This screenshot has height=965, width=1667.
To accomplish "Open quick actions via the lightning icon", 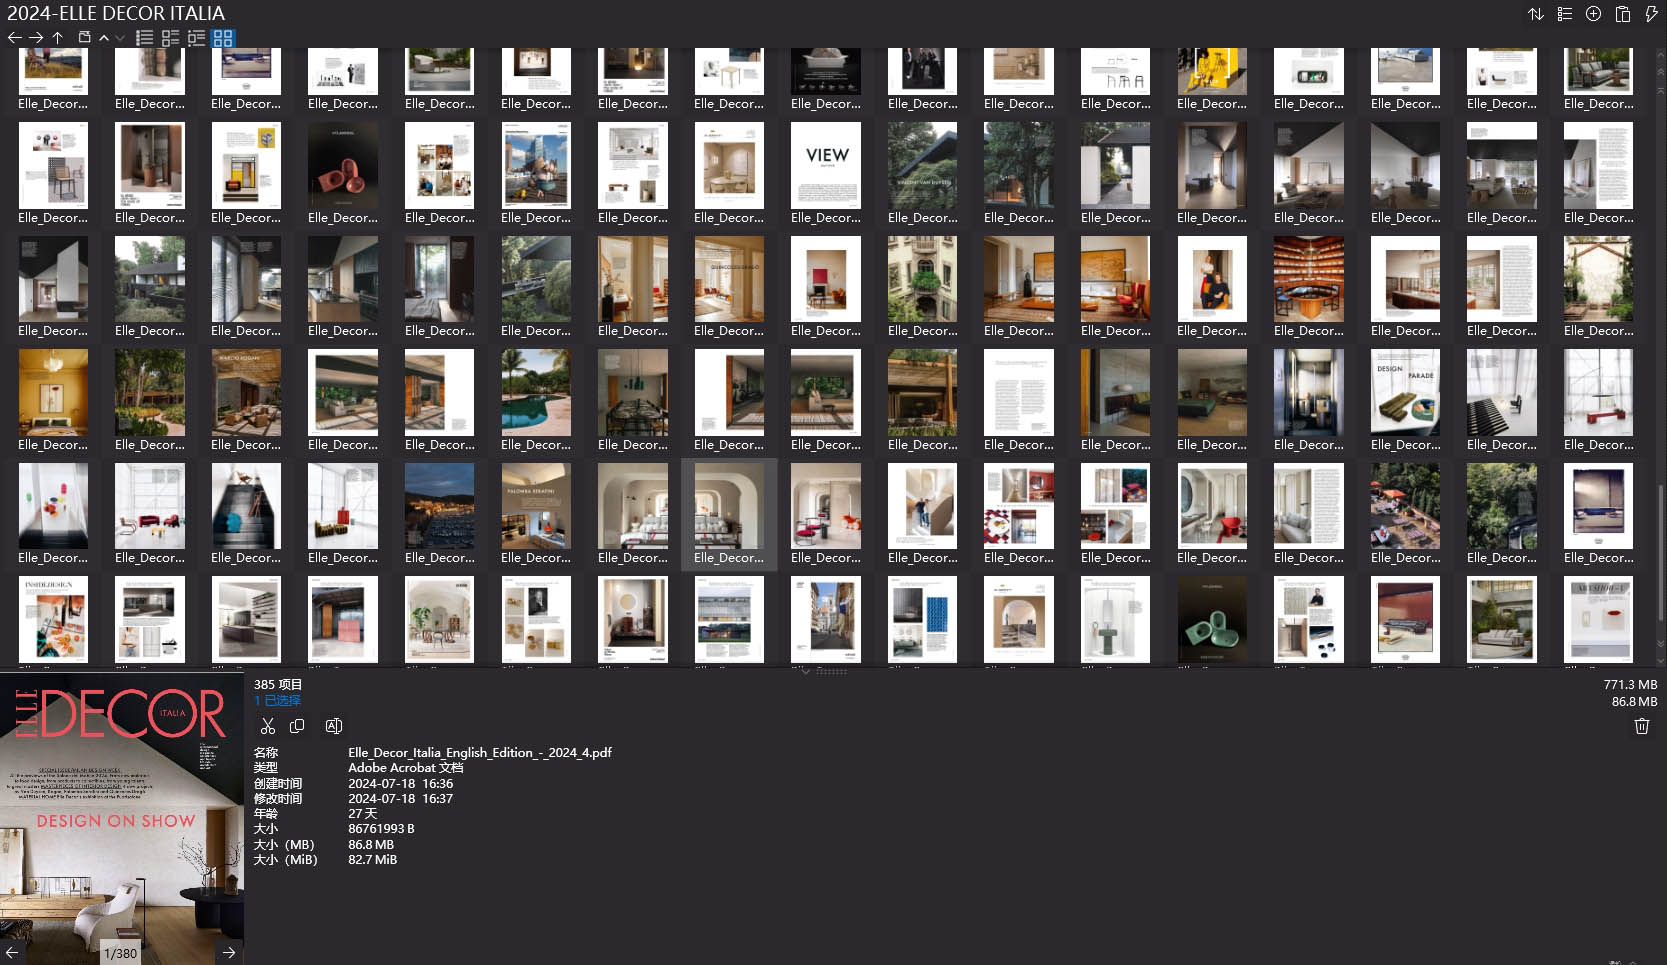I will [1651, 14].
